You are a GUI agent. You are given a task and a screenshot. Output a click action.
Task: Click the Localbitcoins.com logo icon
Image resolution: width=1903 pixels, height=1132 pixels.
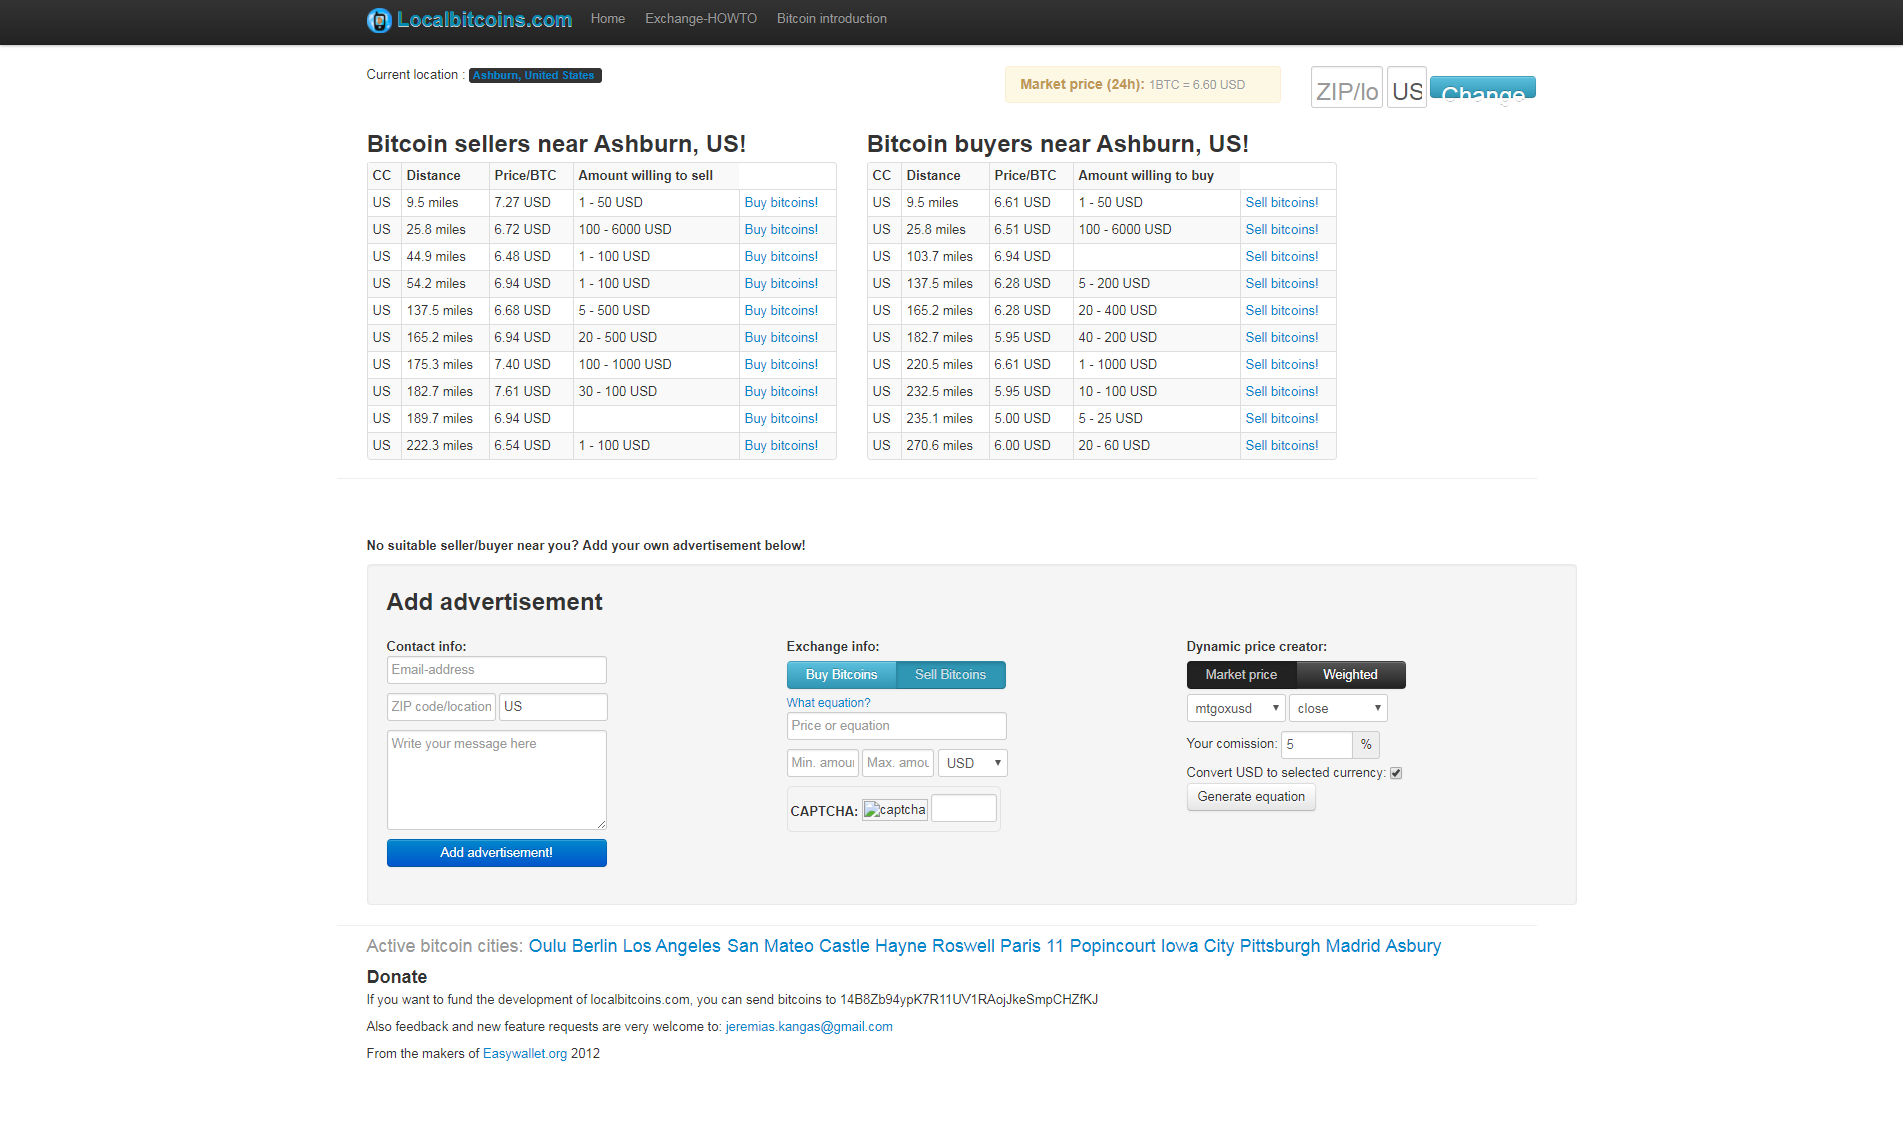pos(379,20)
